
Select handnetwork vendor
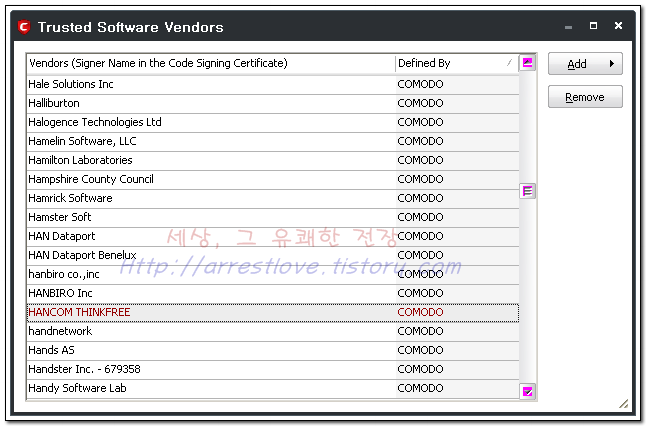coord(273,331)
